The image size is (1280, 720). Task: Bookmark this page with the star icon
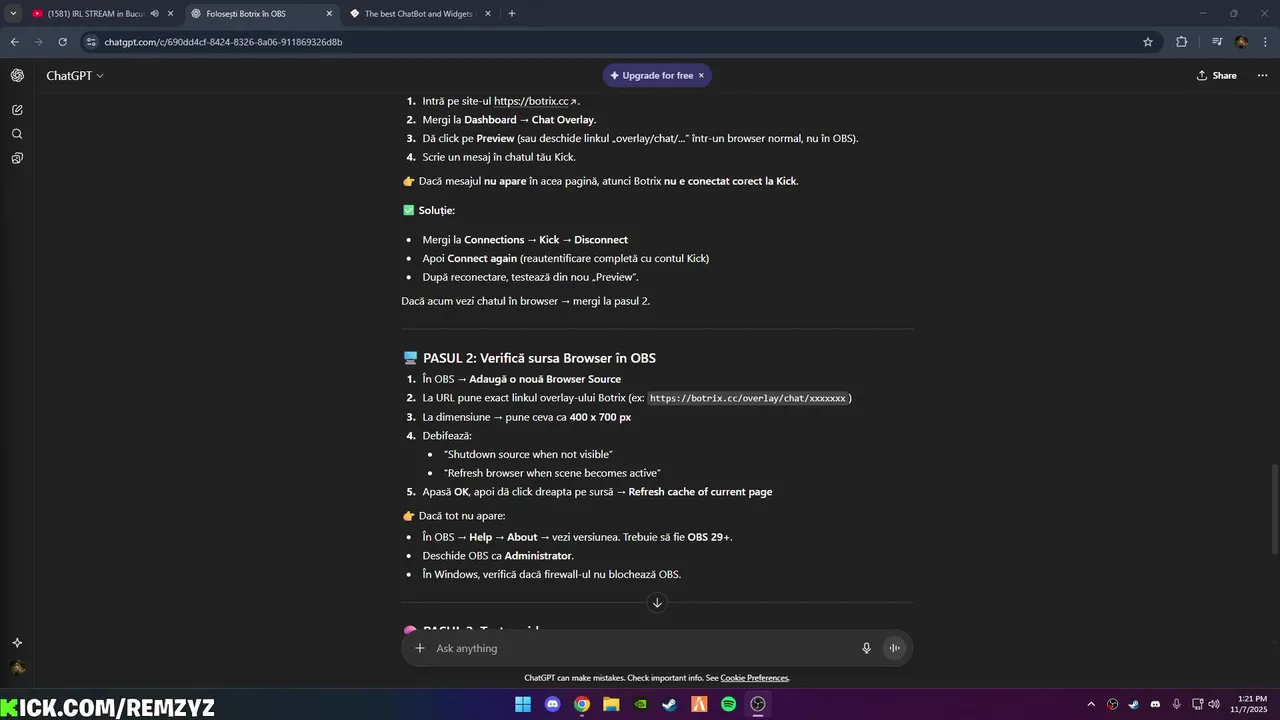tap(1148, 42)
